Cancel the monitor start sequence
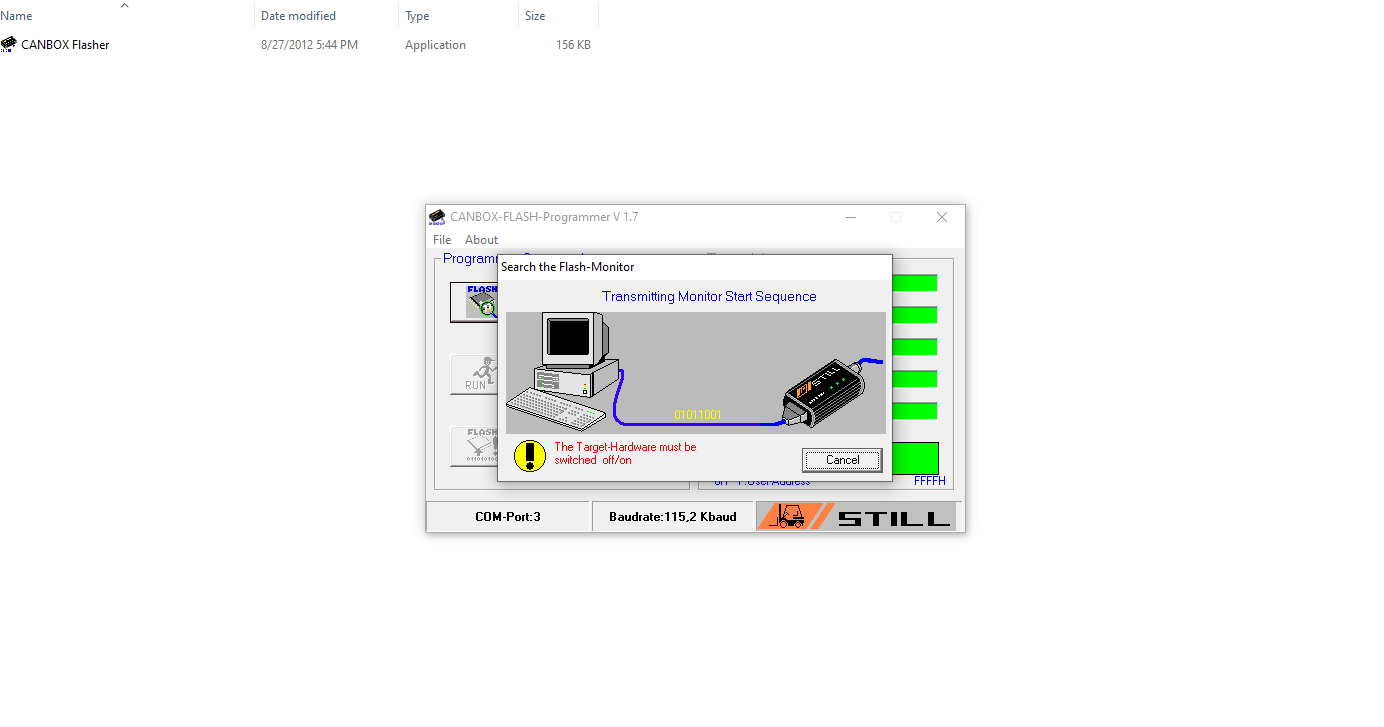 click(841, 459)
